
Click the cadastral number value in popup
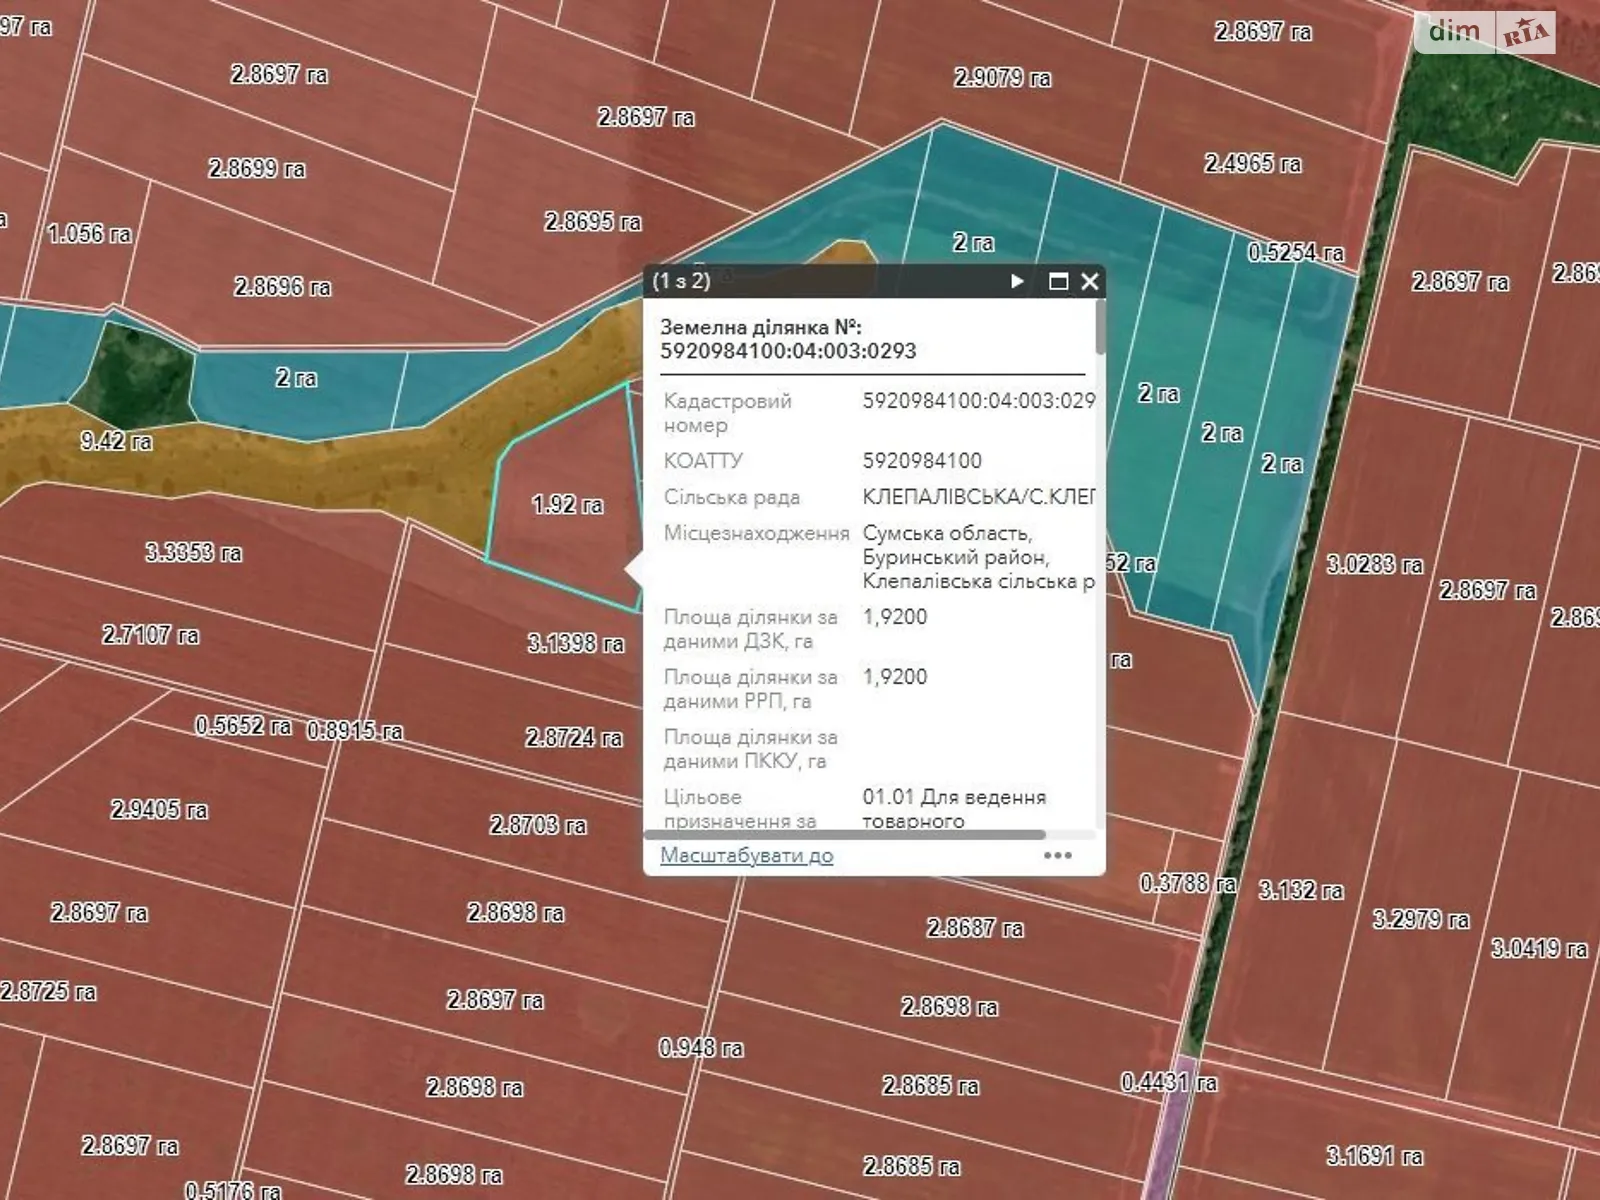[977, 401]
